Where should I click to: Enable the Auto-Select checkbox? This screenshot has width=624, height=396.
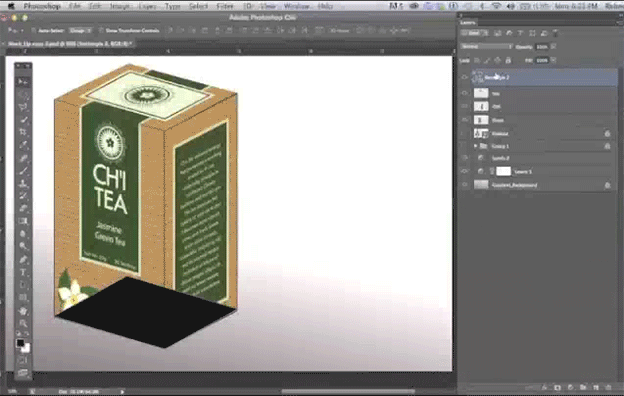pyautogui.click(x=33, y=30)
